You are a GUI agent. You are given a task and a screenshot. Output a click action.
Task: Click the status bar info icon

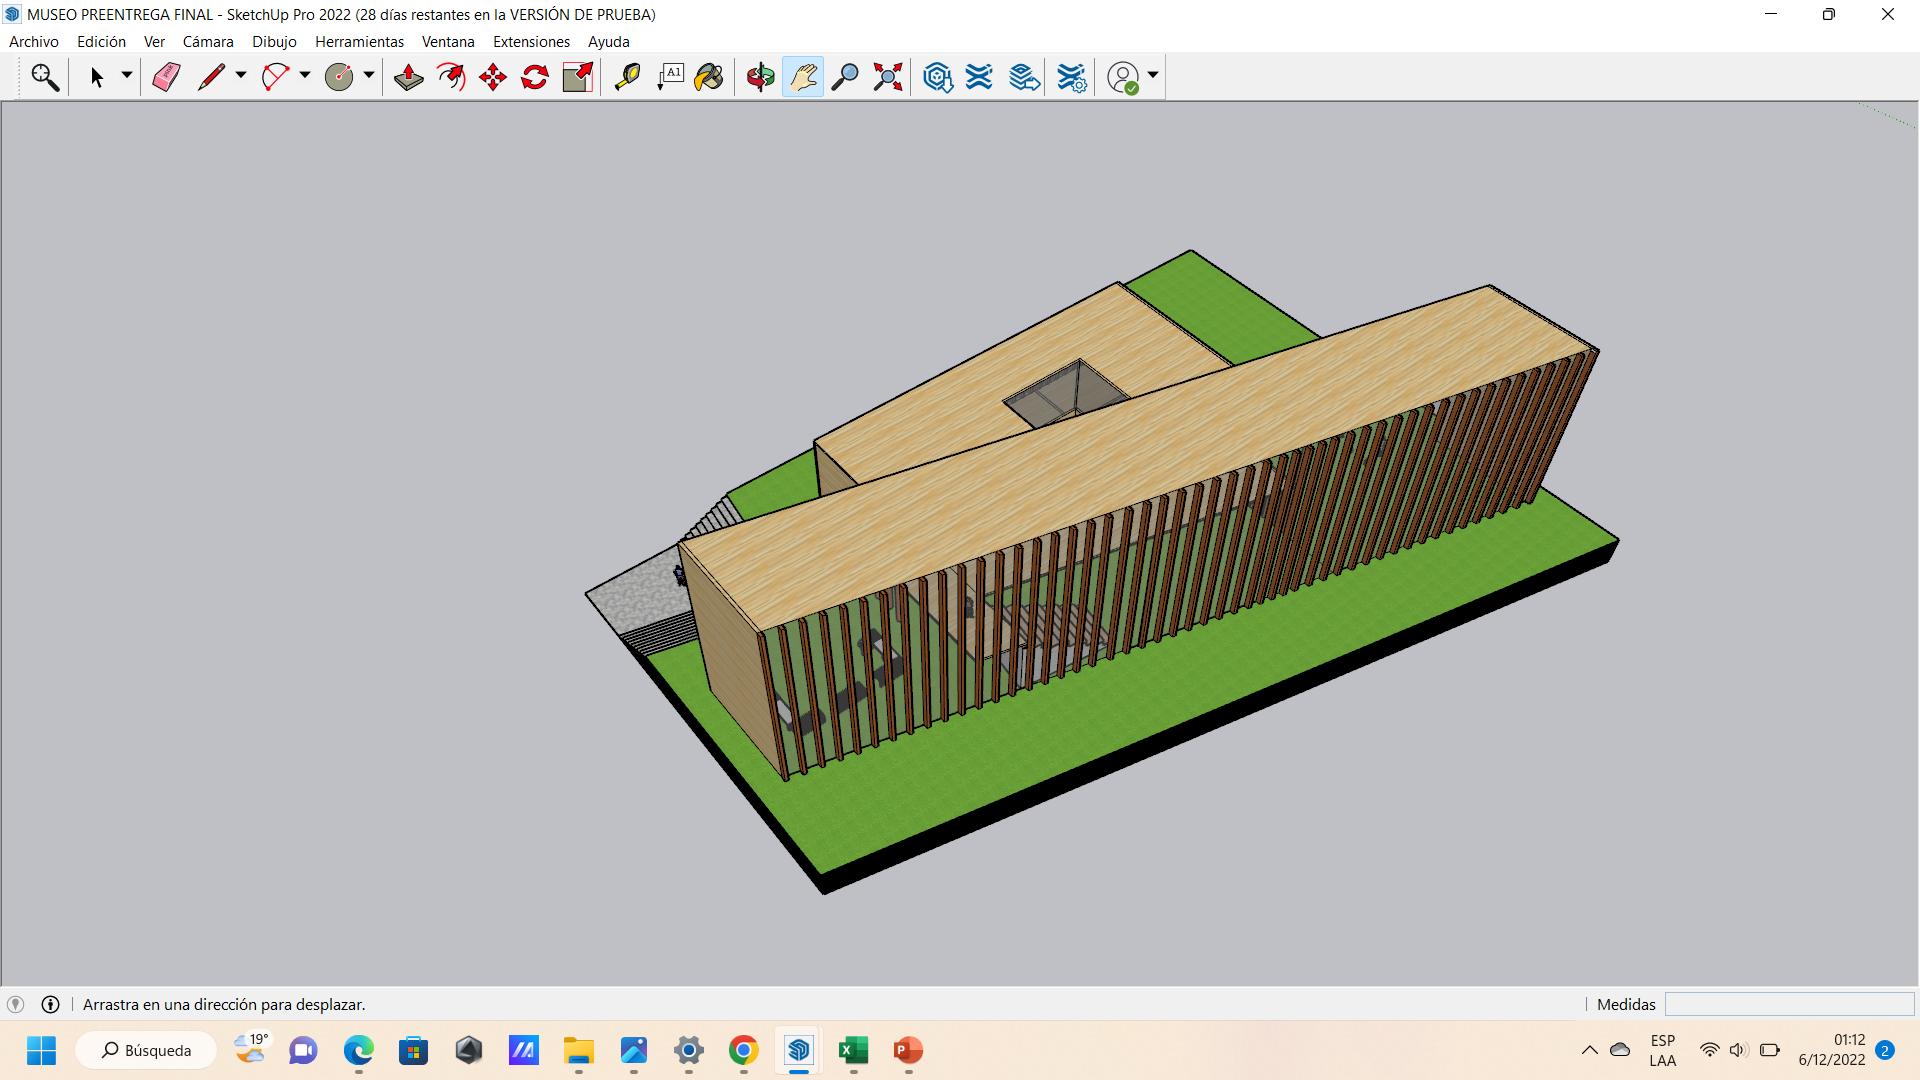pos(50,1004)
